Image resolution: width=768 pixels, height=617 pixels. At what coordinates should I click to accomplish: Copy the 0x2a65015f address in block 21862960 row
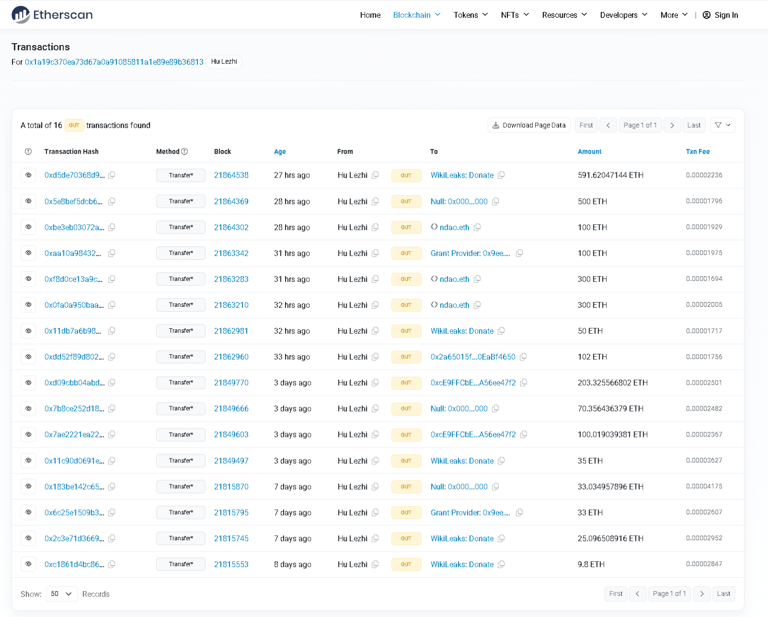[523, 357]
